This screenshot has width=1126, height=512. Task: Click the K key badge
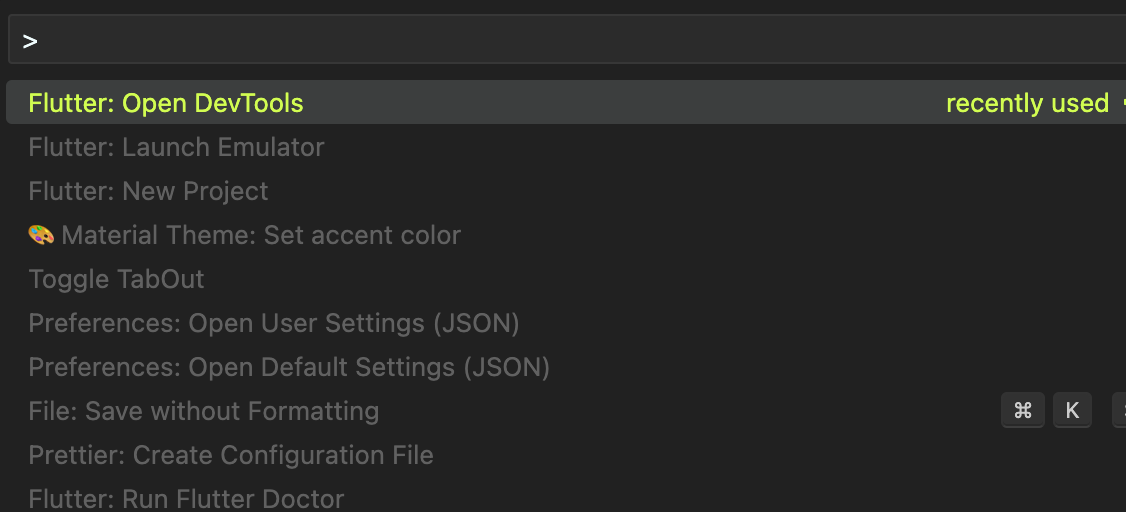tap(1072, 410)
